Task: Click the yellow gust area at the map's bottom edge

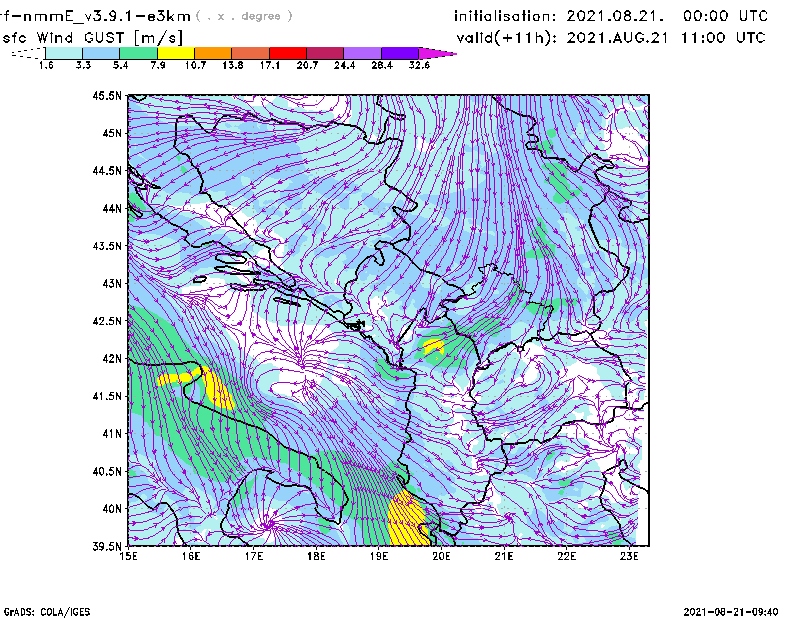Action: point(406,522)
